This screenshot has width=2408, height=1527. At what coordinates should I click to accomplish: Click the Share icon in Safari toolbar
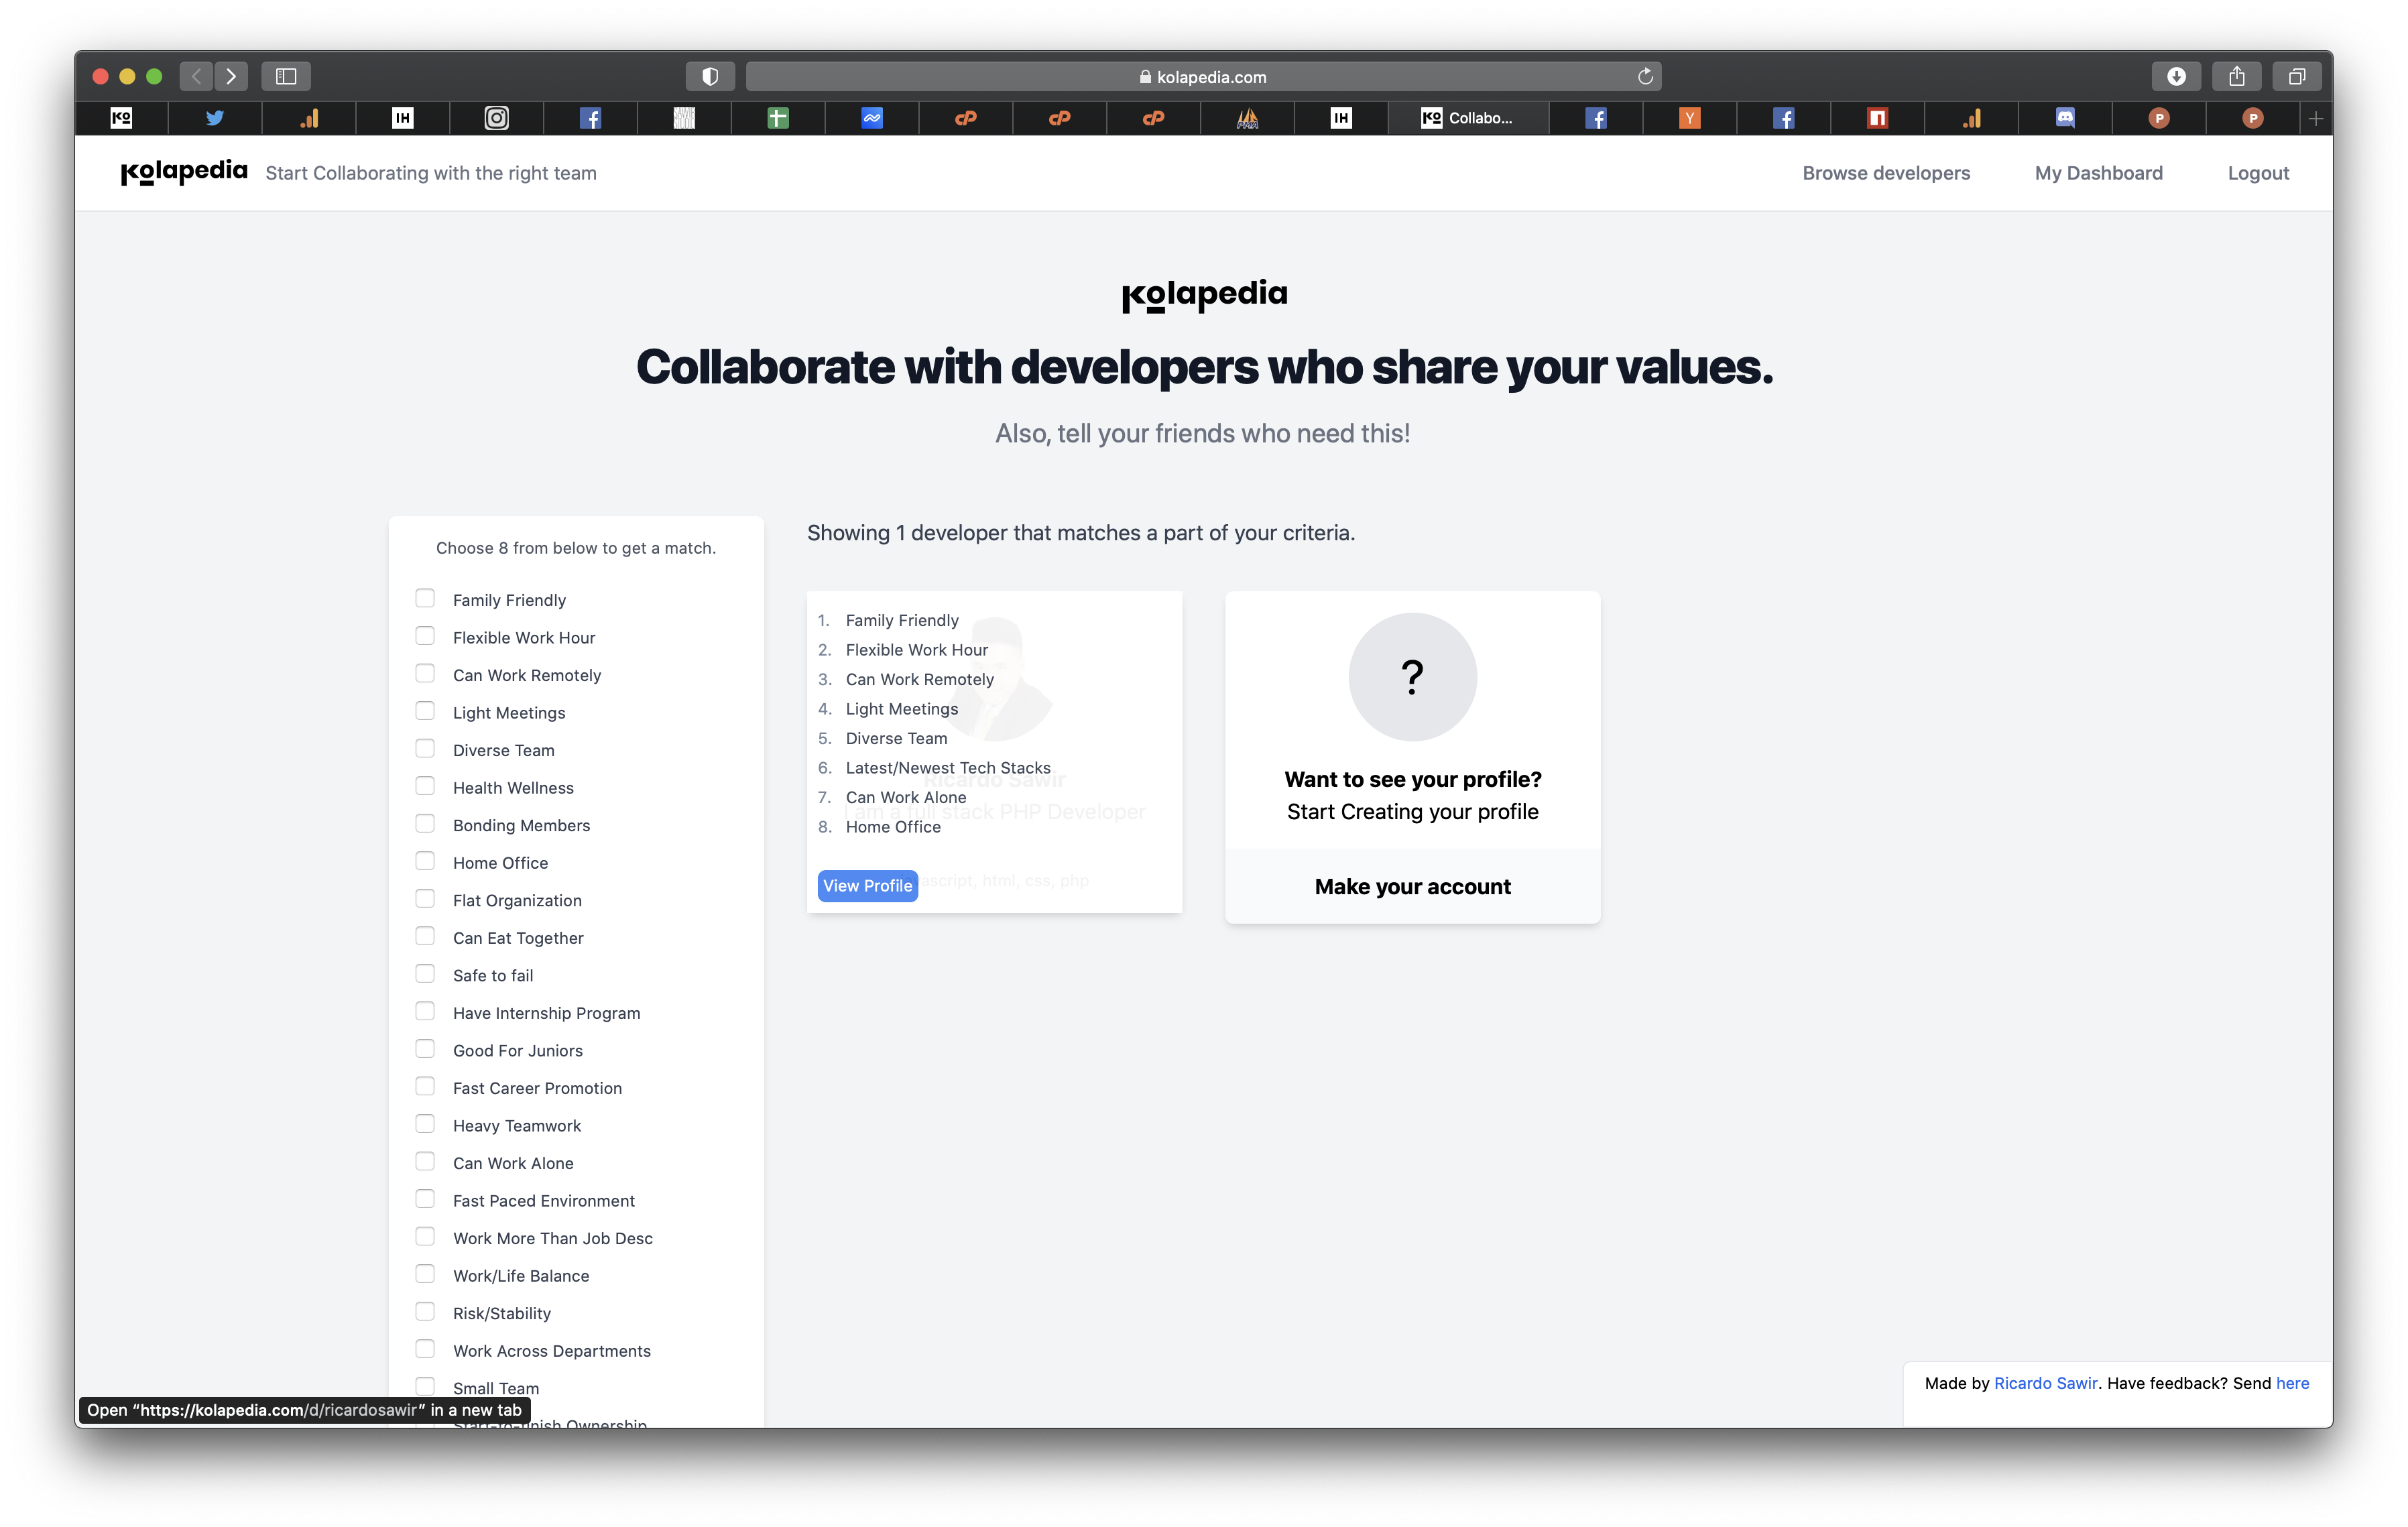click(2237, 76)
